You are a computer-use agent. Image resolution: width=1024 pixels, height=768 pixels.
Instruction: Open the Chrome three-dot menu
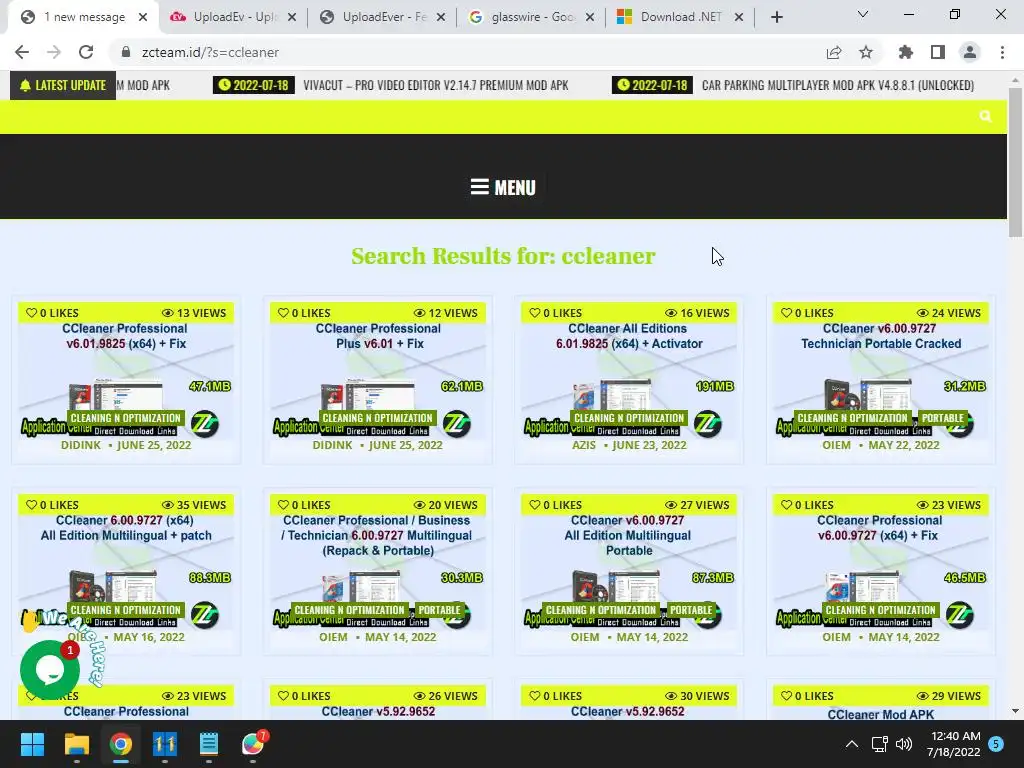tap(1002, 52)
